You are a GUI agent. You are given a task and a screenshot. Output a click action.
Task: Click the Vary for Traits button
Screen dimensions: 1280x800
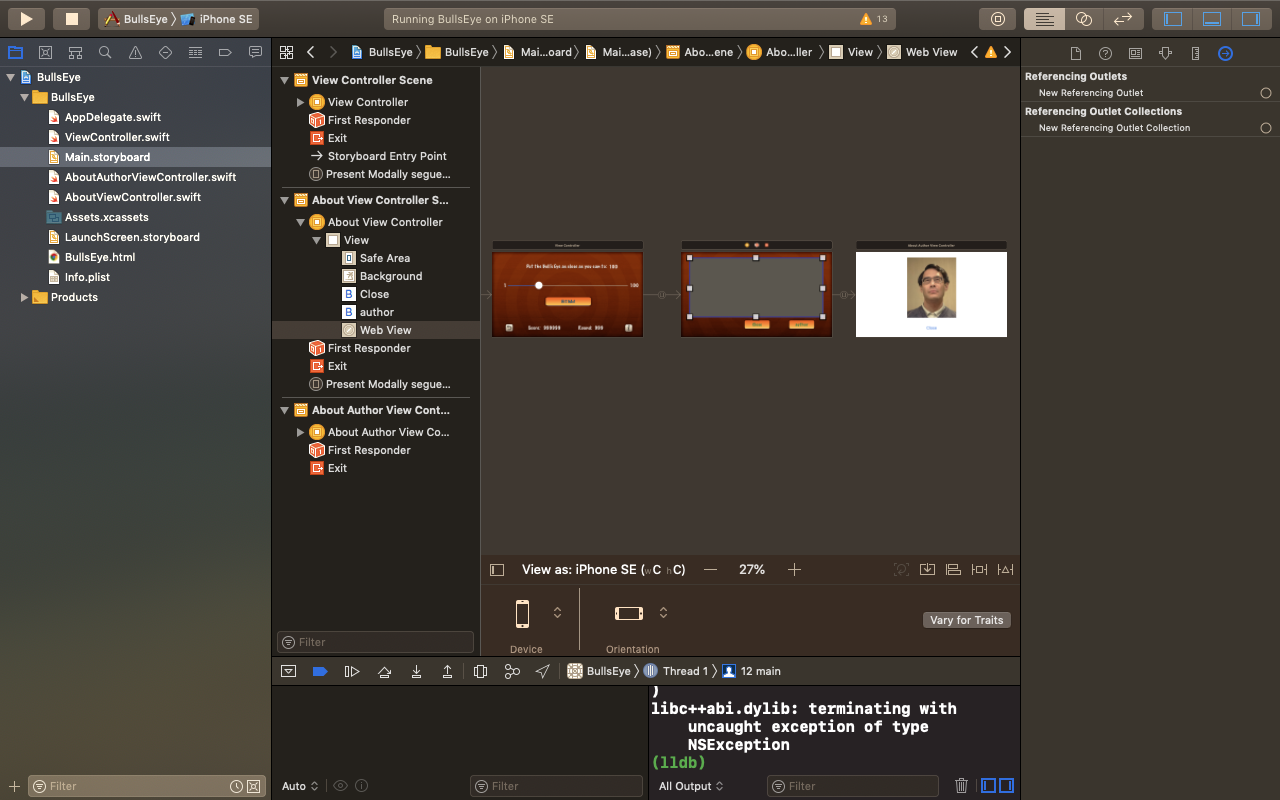966,620
